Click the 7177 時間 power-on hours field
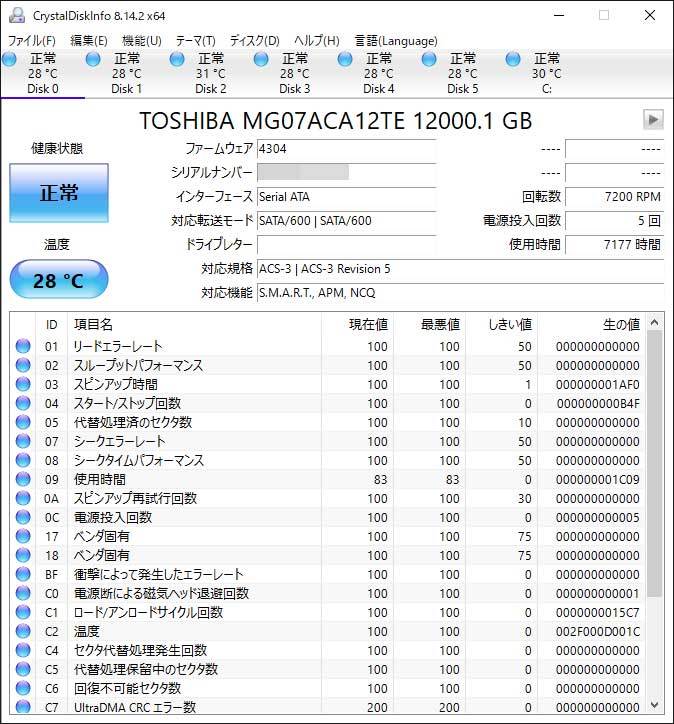This screenshot has width=674, height=724. [614, 245]
